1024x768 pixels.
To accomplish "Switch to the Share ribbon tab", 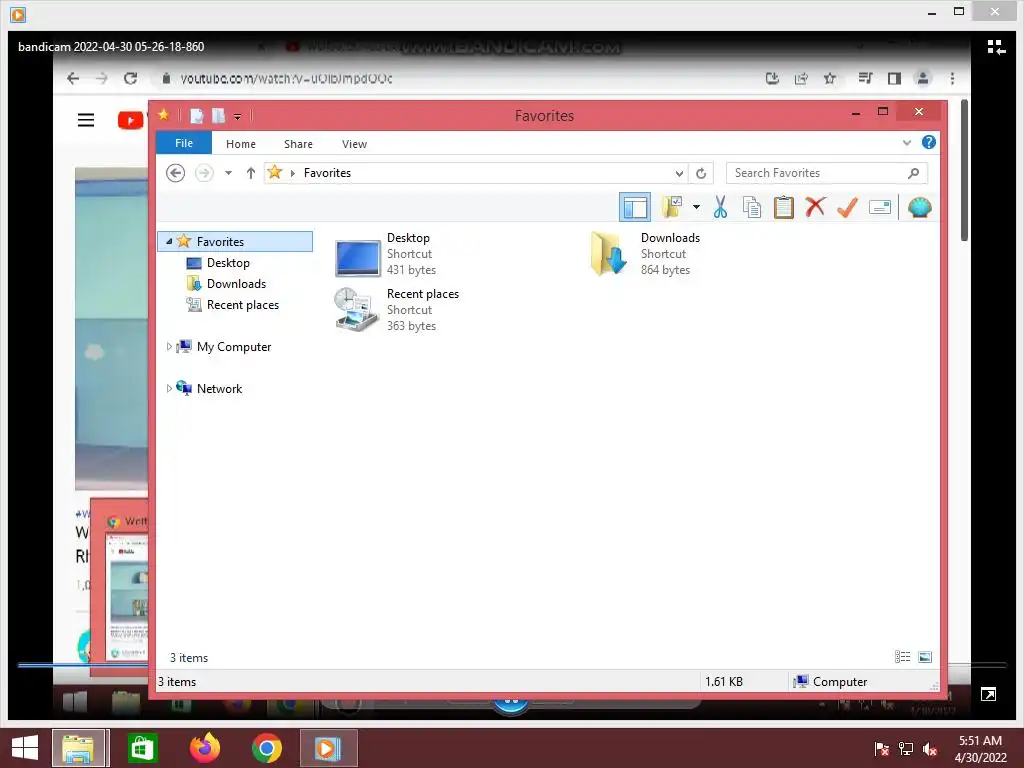I will (x=298, y=144).
